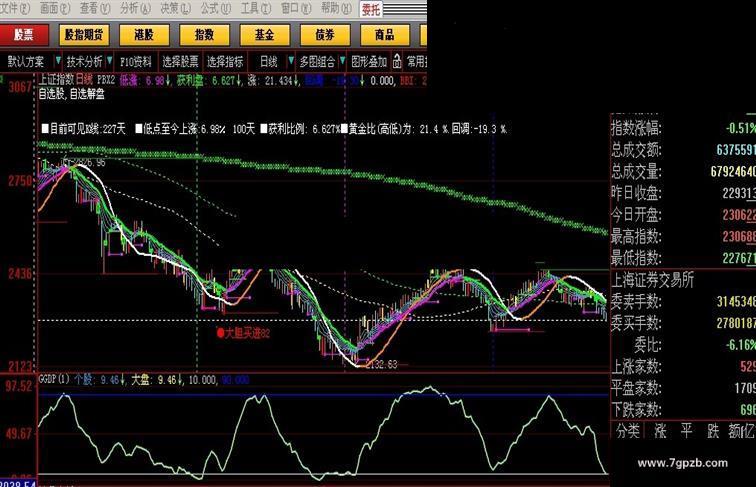Expand the dropdown arrow after 默认方案
Screen dimensions: 756x487
pos(58,61)
